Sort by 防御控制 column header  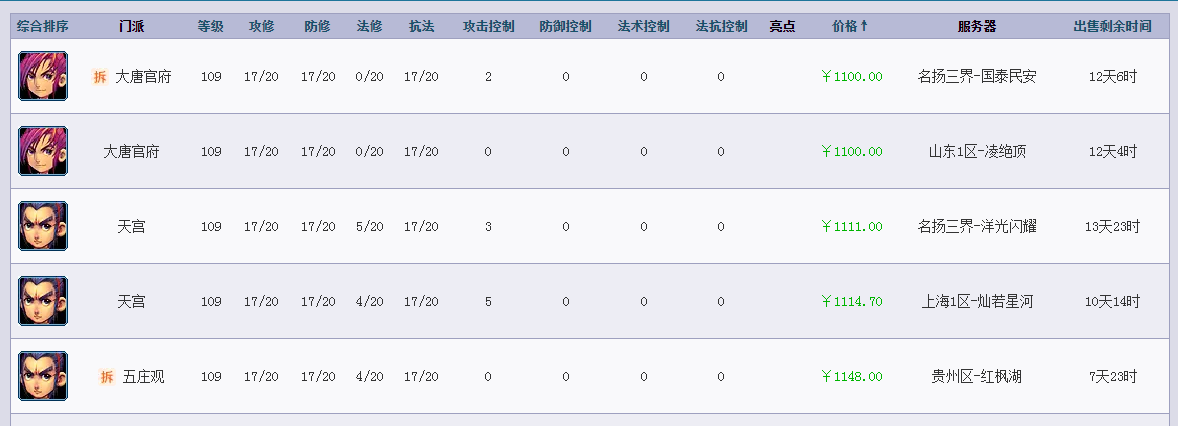pyautogui.click(x=565, y=26)
